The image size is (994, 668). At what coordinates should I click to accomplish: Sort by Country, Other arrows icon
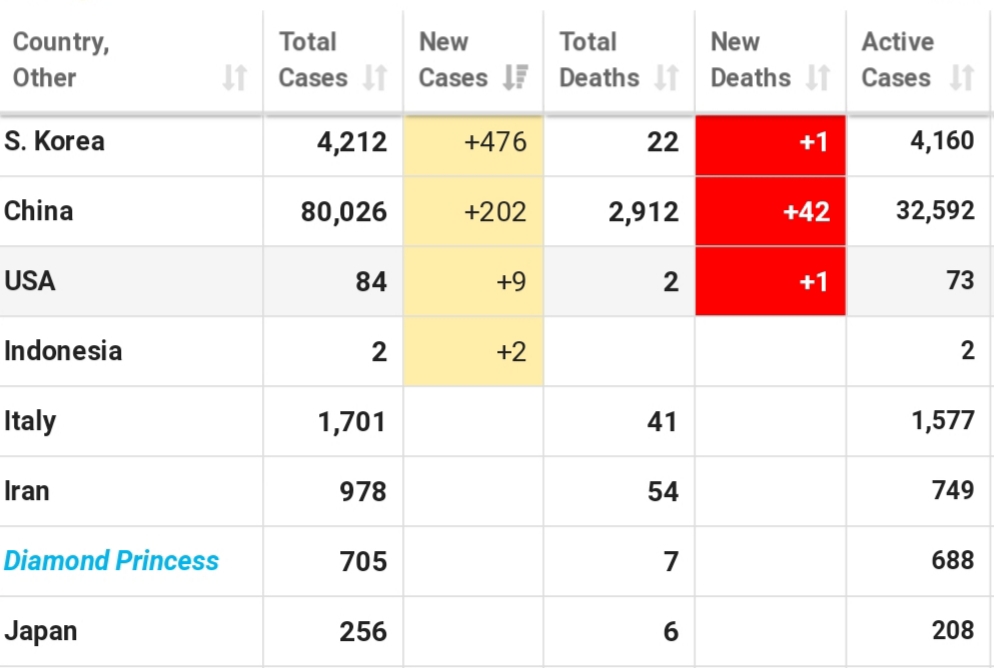235,78
